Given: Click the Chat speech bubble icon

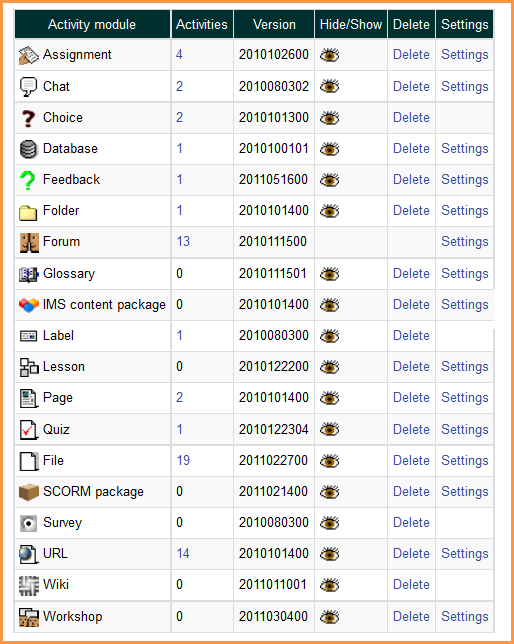Looking at the screenshot, I should 28,87.
